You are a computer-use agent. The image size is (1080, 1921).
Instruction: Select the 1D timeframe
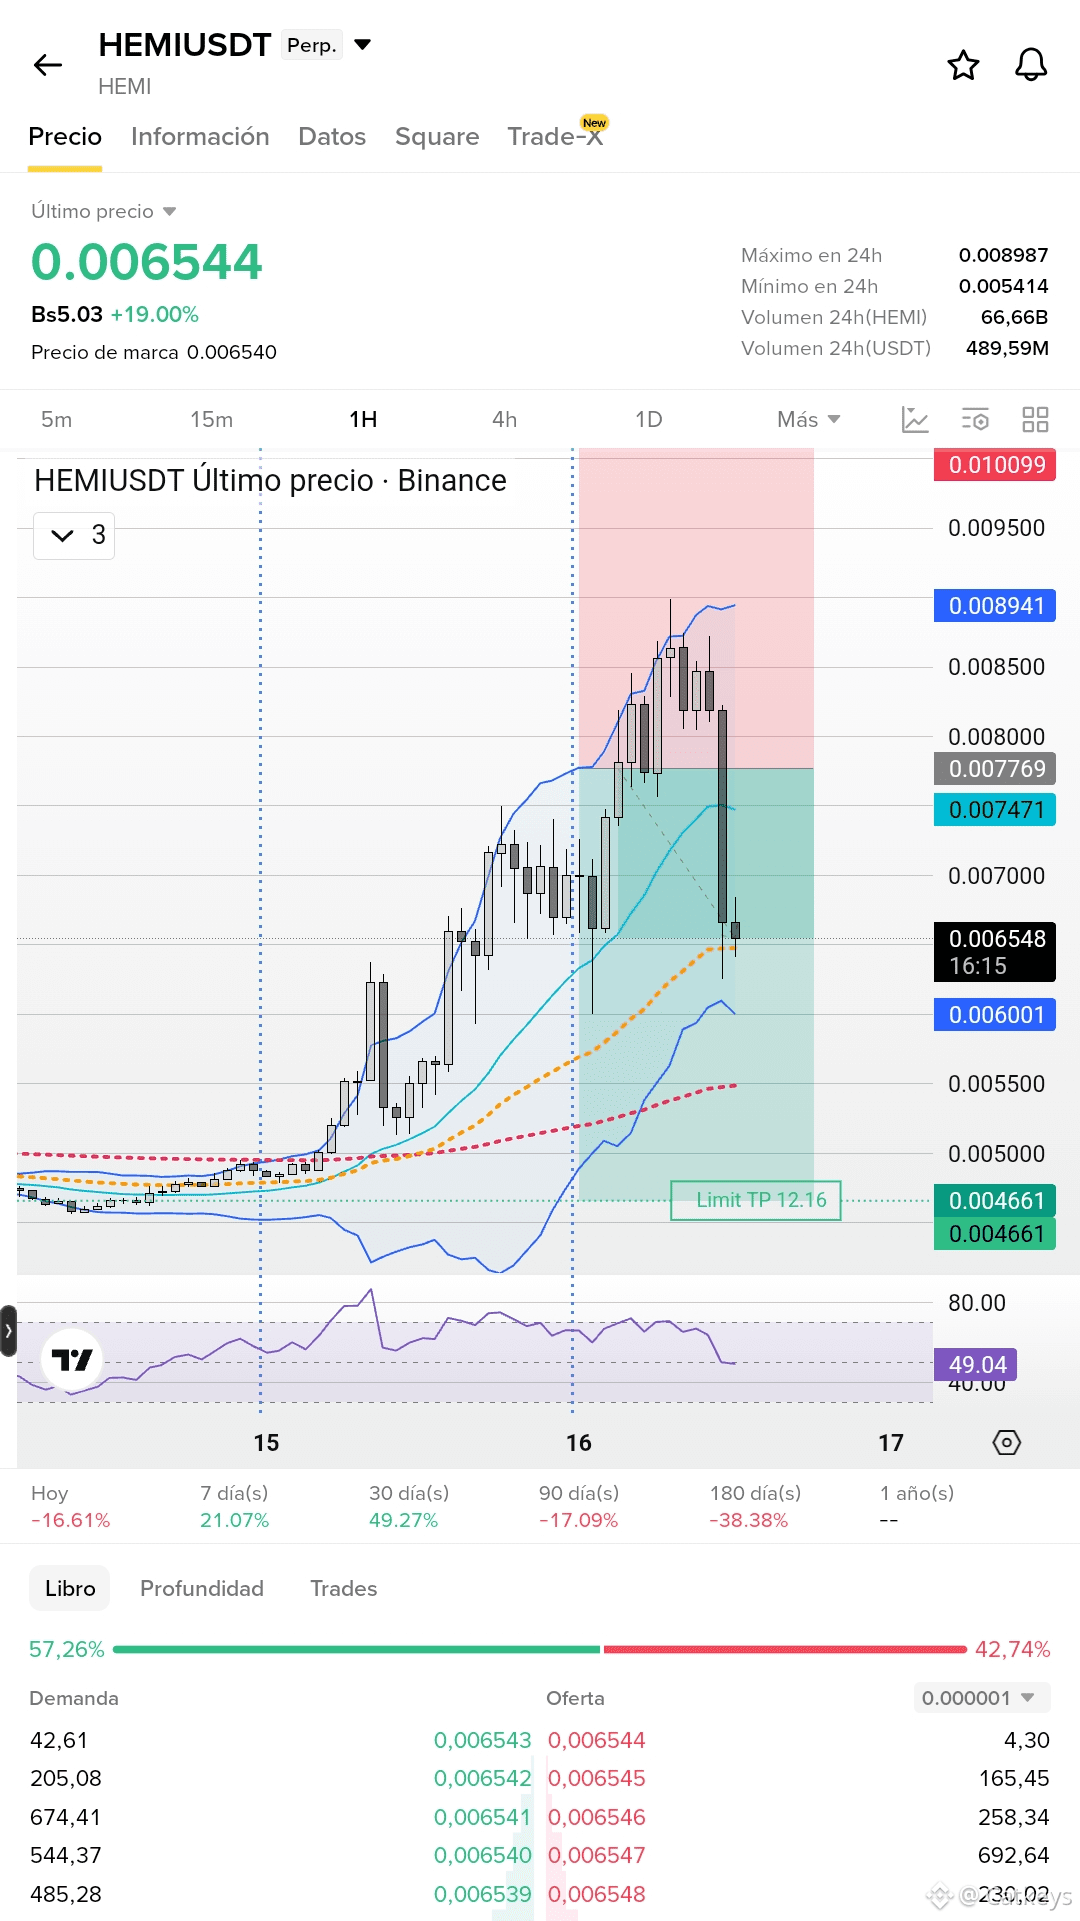(x=649, y=419)
